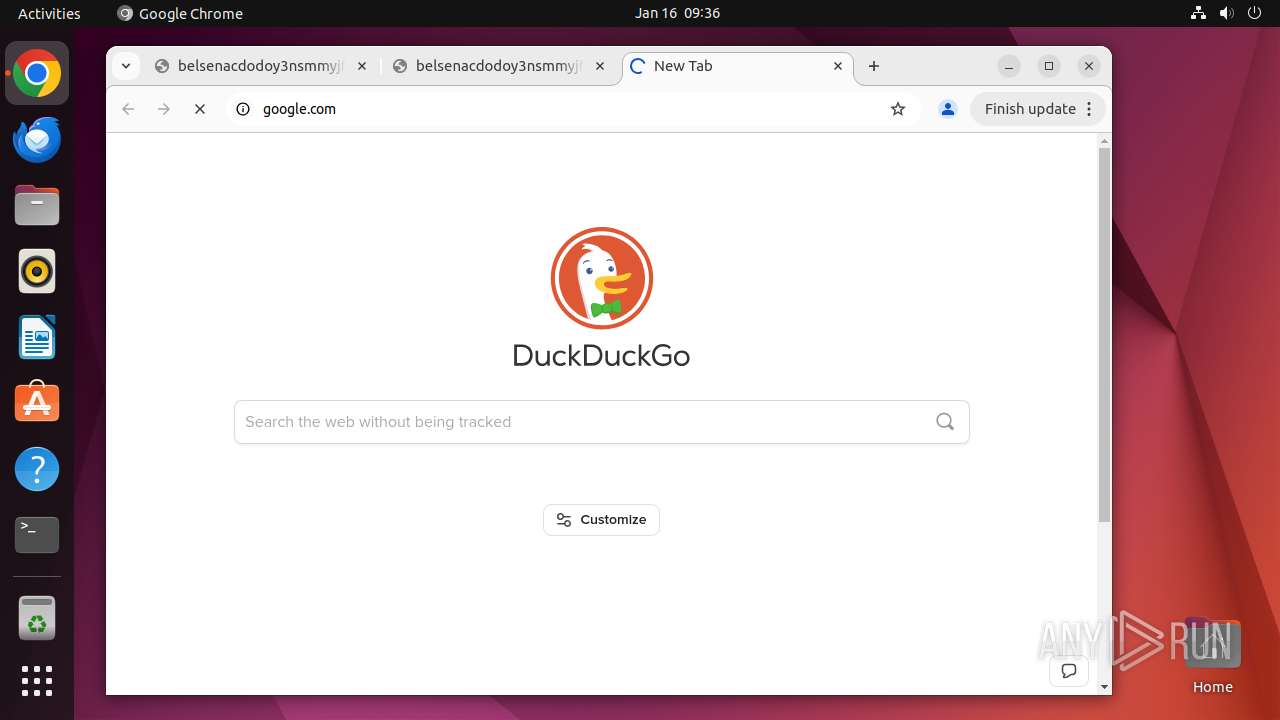Switch to the first belsenacdodoy3nsmmyj tab
1280x720 pixels.
point(261,66)
